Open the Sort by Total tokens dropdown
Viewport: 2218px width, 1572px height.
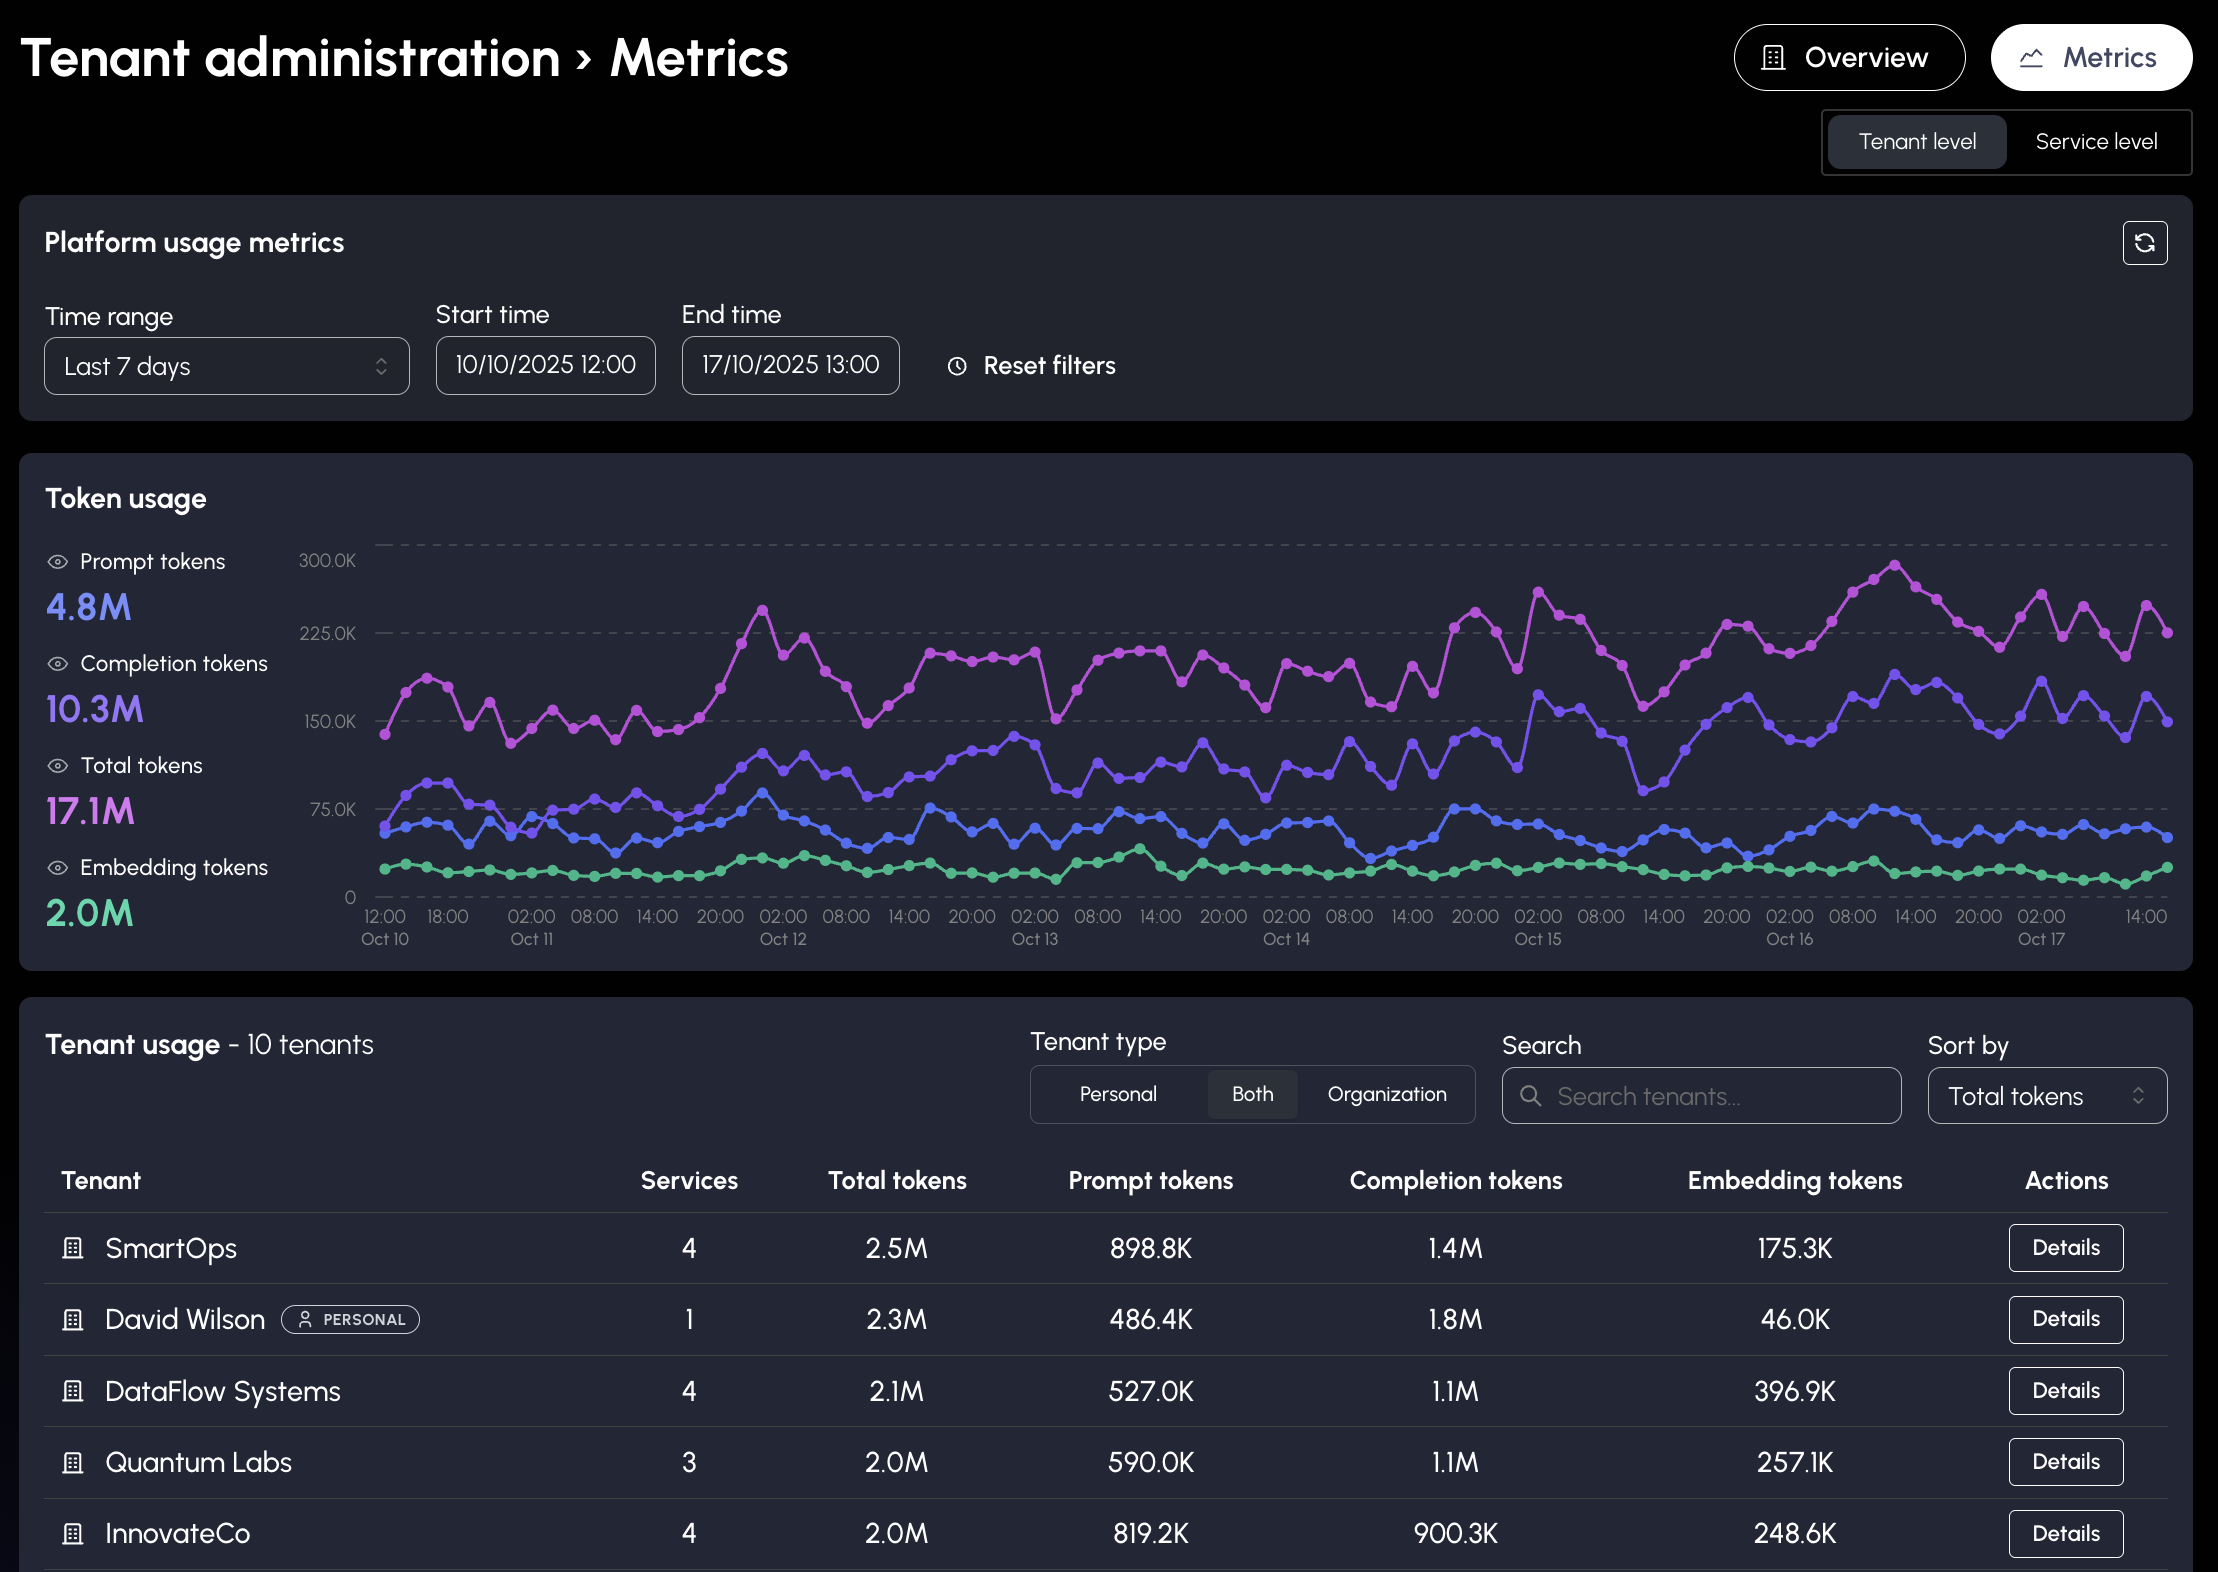(x=2047, y=1096)
